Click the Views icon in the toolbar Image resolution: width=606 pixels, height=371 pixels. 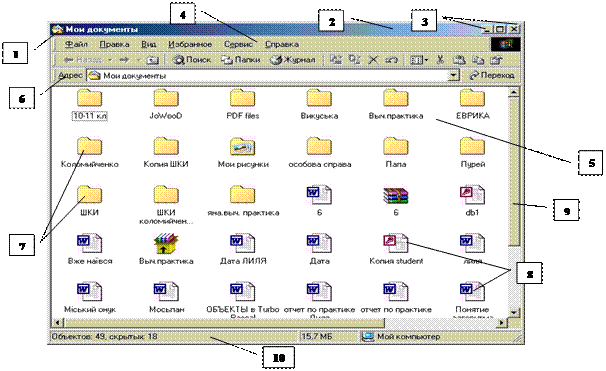point(416,60)
